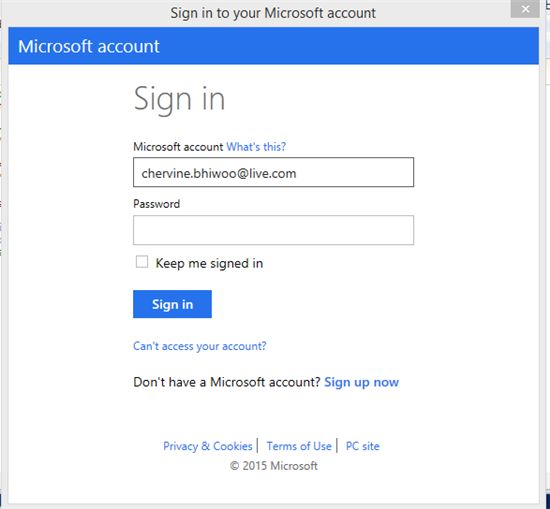Click the "Password" field label
This screenshot has width=550, height=509.
(156, 204)
